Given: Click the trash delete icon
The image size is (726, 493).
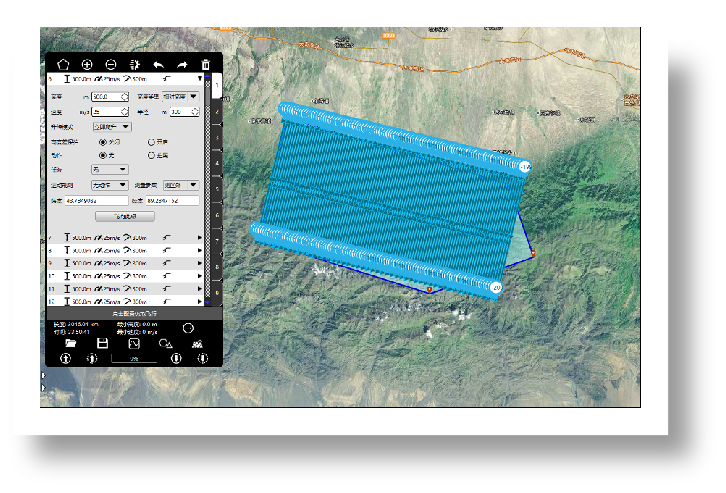Looking at the screenshot, I should click(206, 64).
